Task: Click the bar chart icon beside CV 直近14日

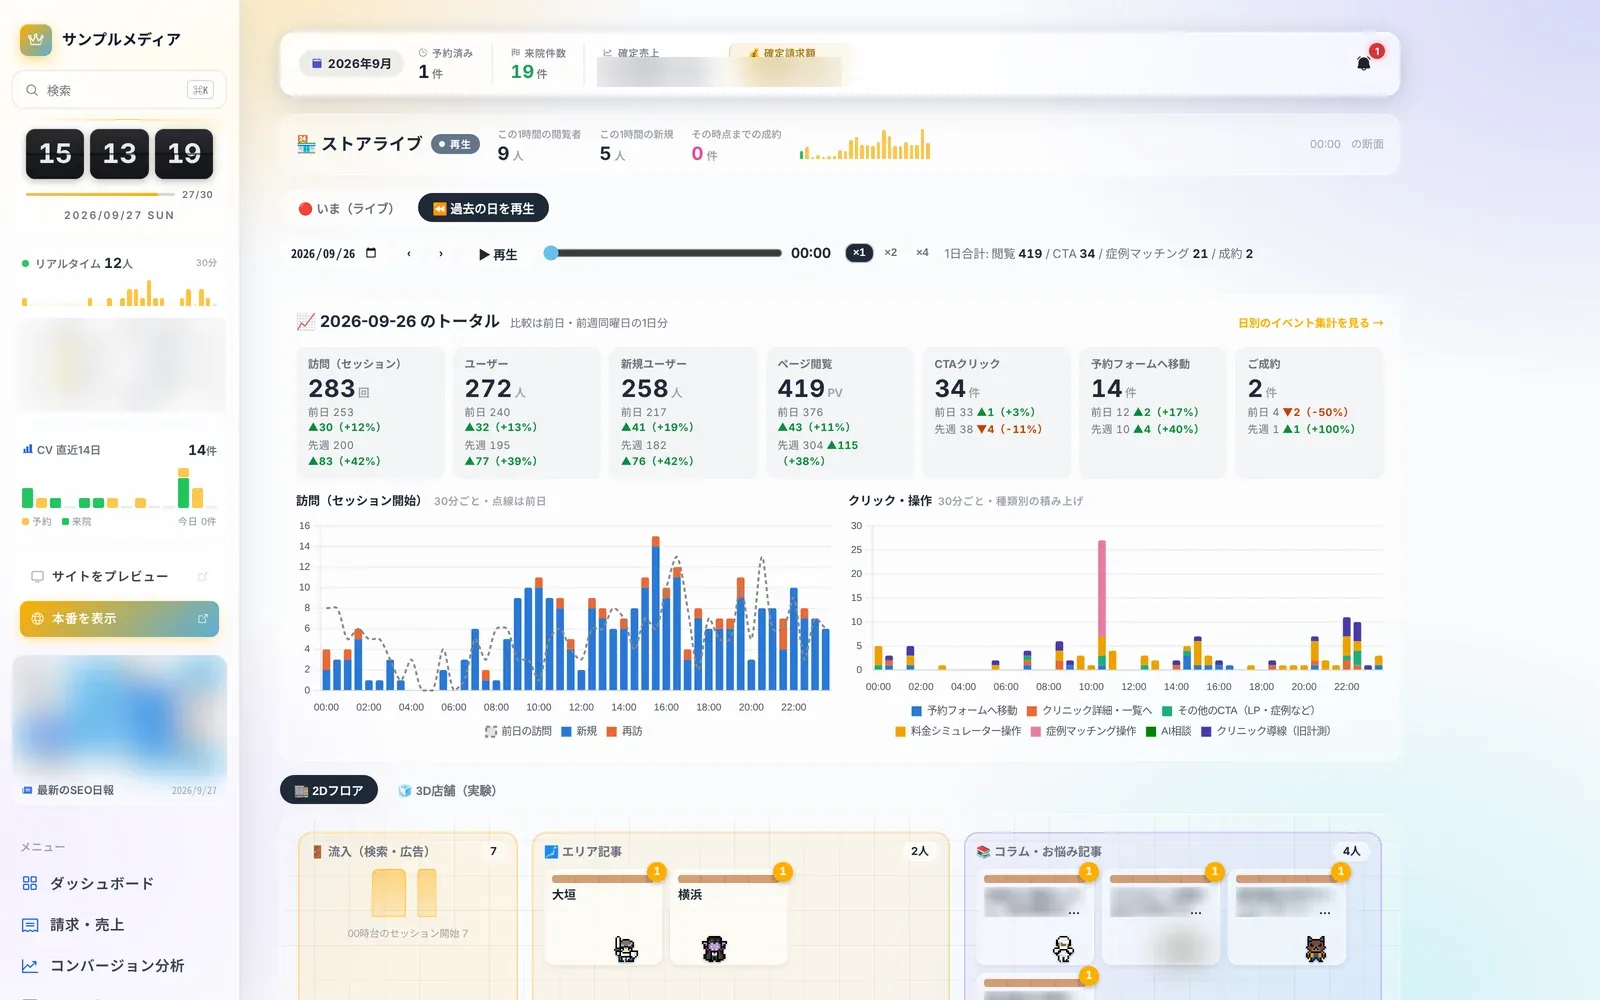Action: tap(27, 450)
